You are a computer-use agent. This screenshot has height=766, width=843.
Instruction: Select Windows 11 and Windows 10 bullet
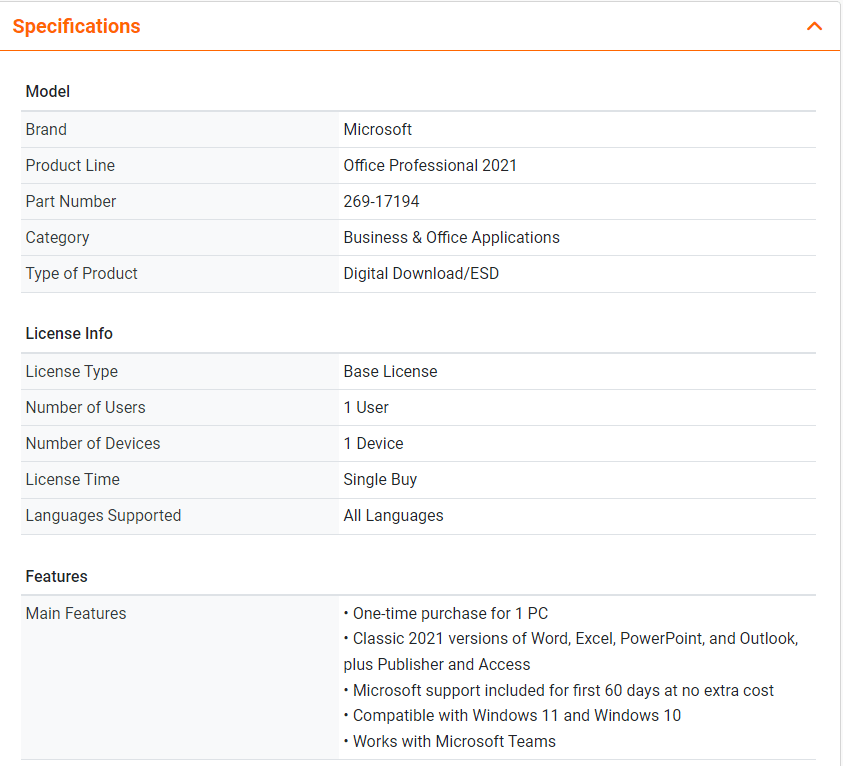click(512, 715)
